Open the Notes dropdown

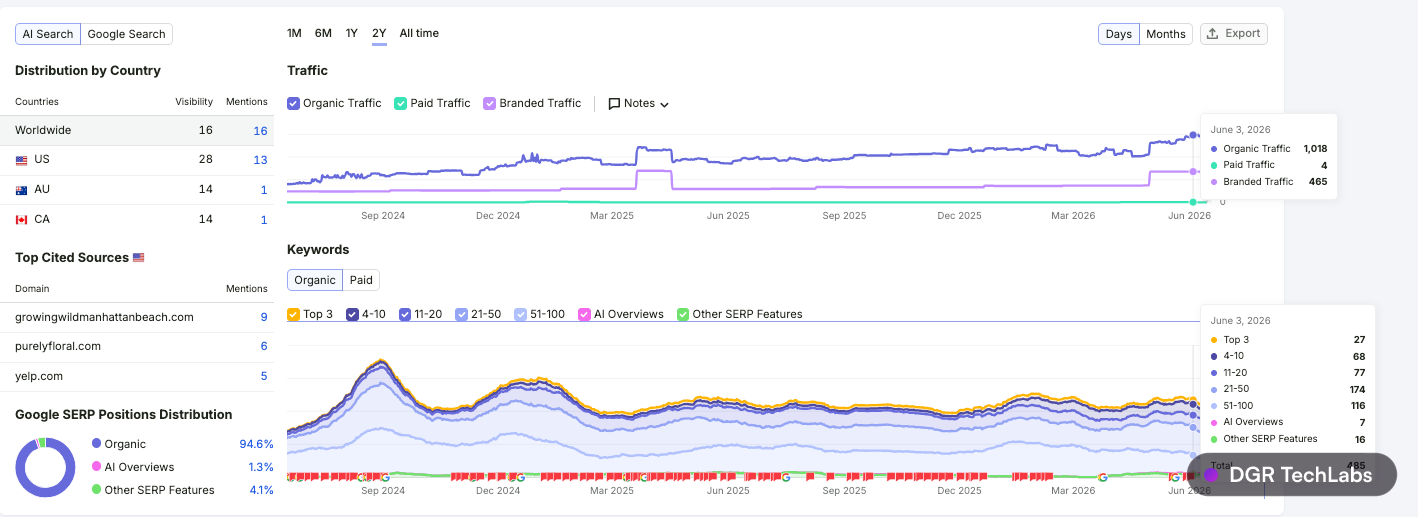[x=638, y=103]
